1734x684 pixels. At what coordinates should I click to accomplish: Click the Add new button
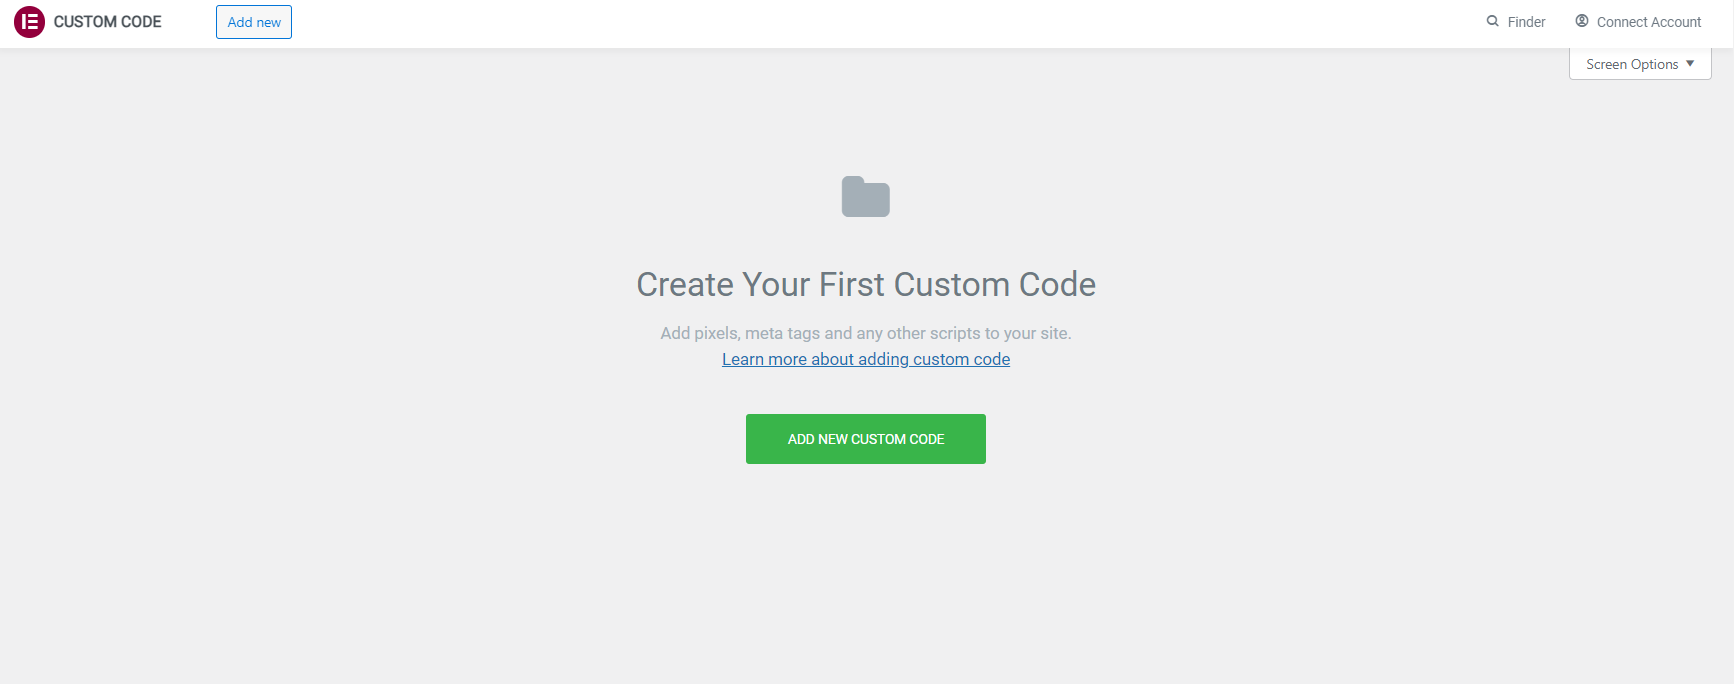coord(253,21)
